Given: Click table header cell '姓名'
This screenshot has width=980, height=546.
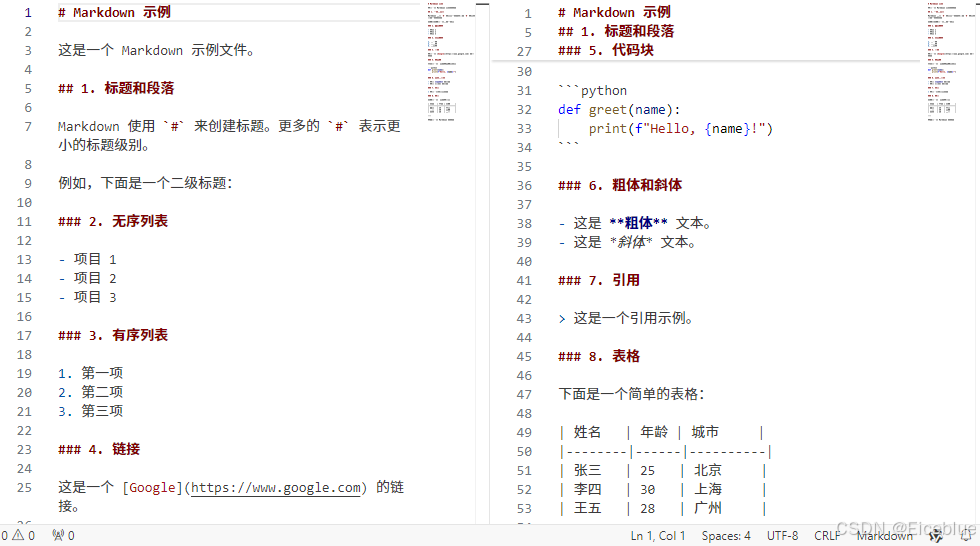Looking at the screenshot, I should point(587,432).
